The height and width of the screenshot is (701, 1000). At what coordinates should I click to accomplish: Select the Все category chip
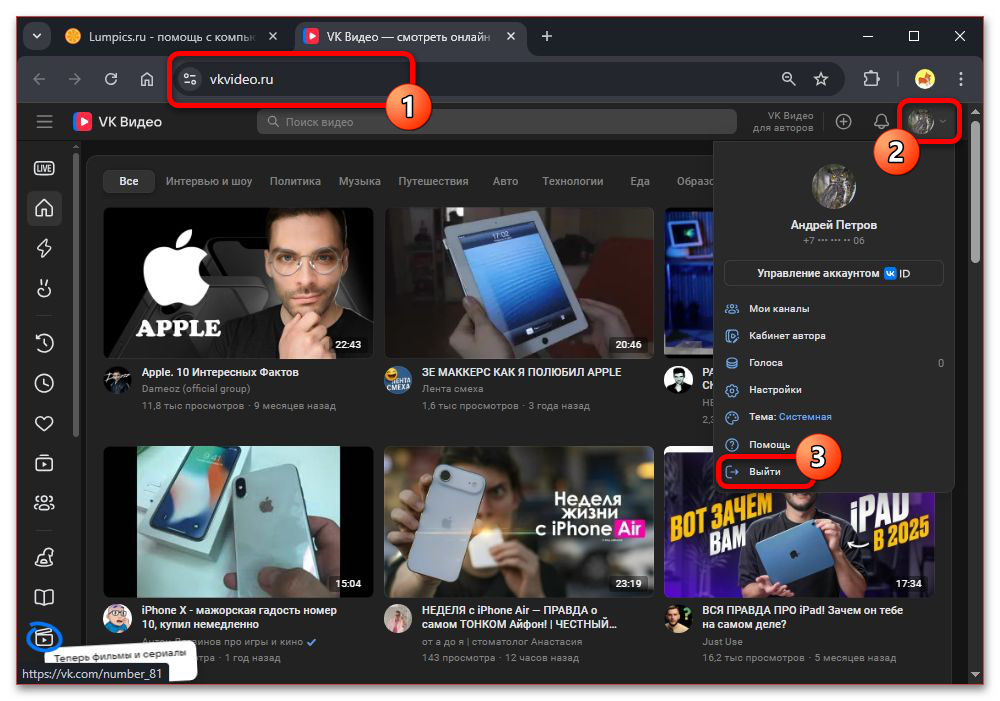click(x=129, y=181)
